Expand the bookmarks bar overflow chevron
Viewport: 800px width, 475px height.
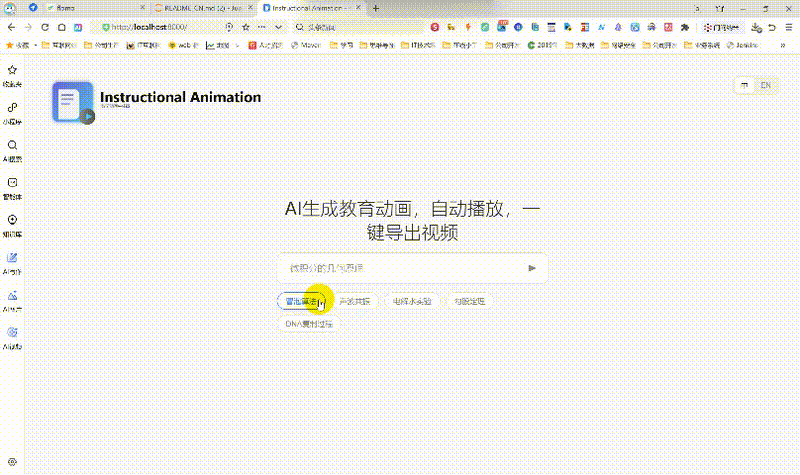coord(783,45)
